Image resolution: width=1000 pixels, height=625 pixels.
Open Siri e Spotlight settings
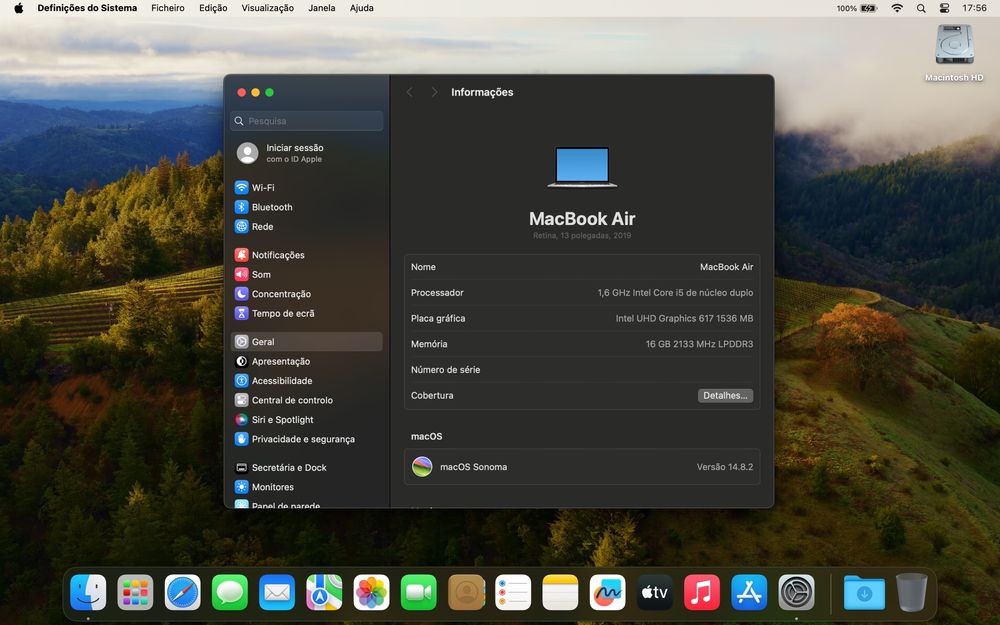(307, 420)
